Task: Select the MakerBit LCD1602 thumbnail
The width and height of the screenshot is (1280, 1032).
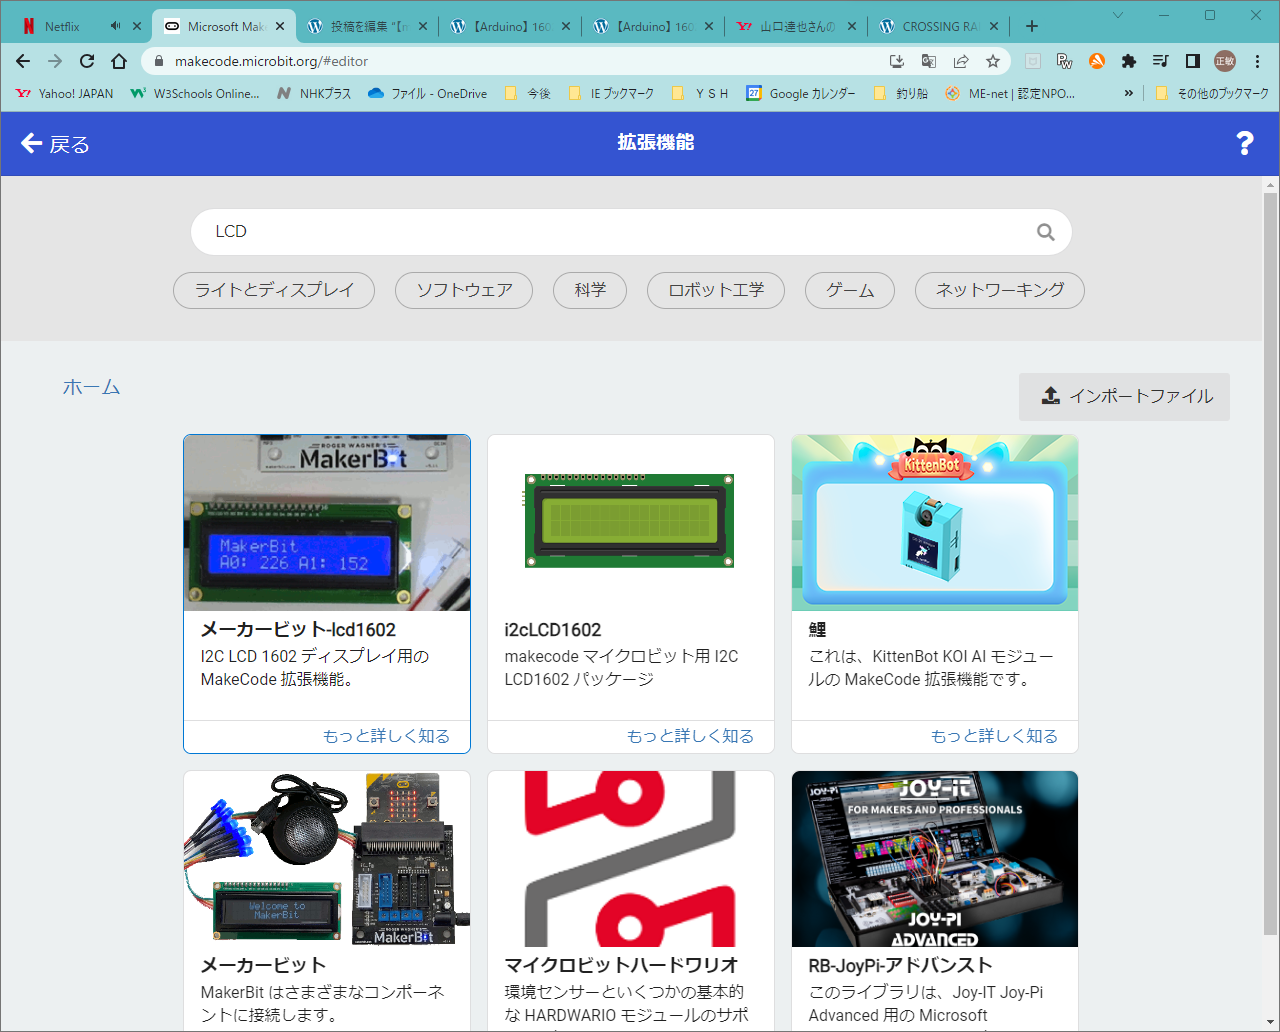Action: [x=327, y=523]
